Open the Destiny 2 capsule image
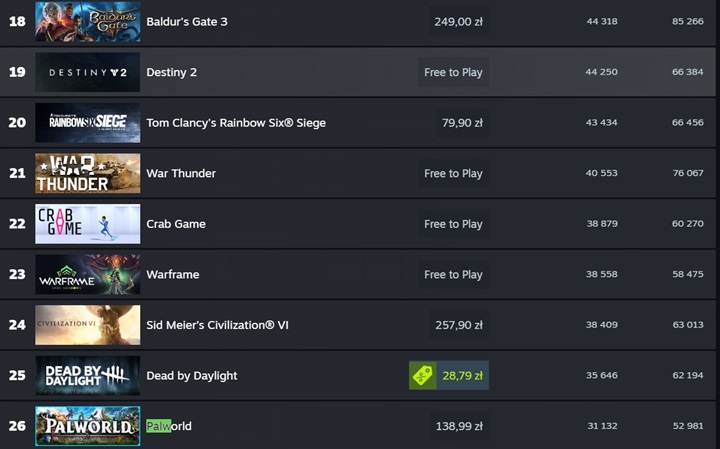This screenshot has width=720, height=449. (87, 72)
